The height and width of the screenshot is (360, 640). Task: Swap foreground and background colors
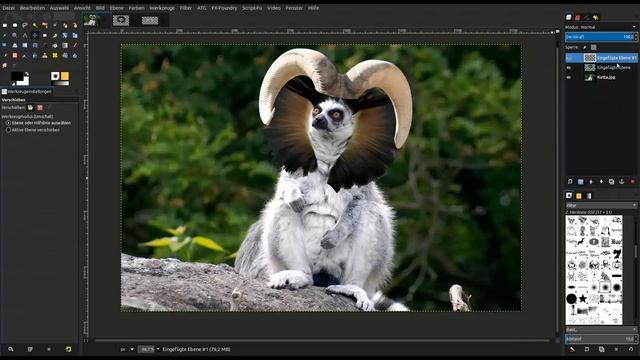pyautogui.click(x=27, y=74)
